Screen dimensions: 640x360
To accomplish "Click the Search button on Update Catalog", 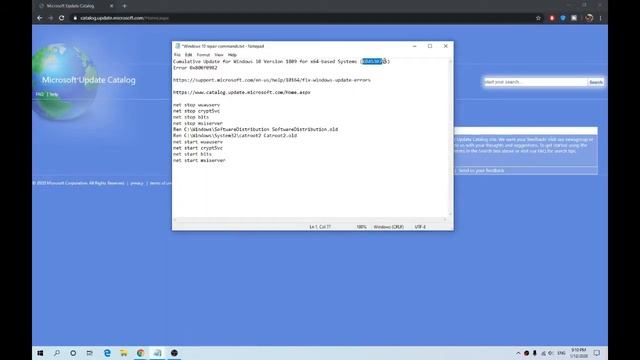I will (x=596, y=82).
